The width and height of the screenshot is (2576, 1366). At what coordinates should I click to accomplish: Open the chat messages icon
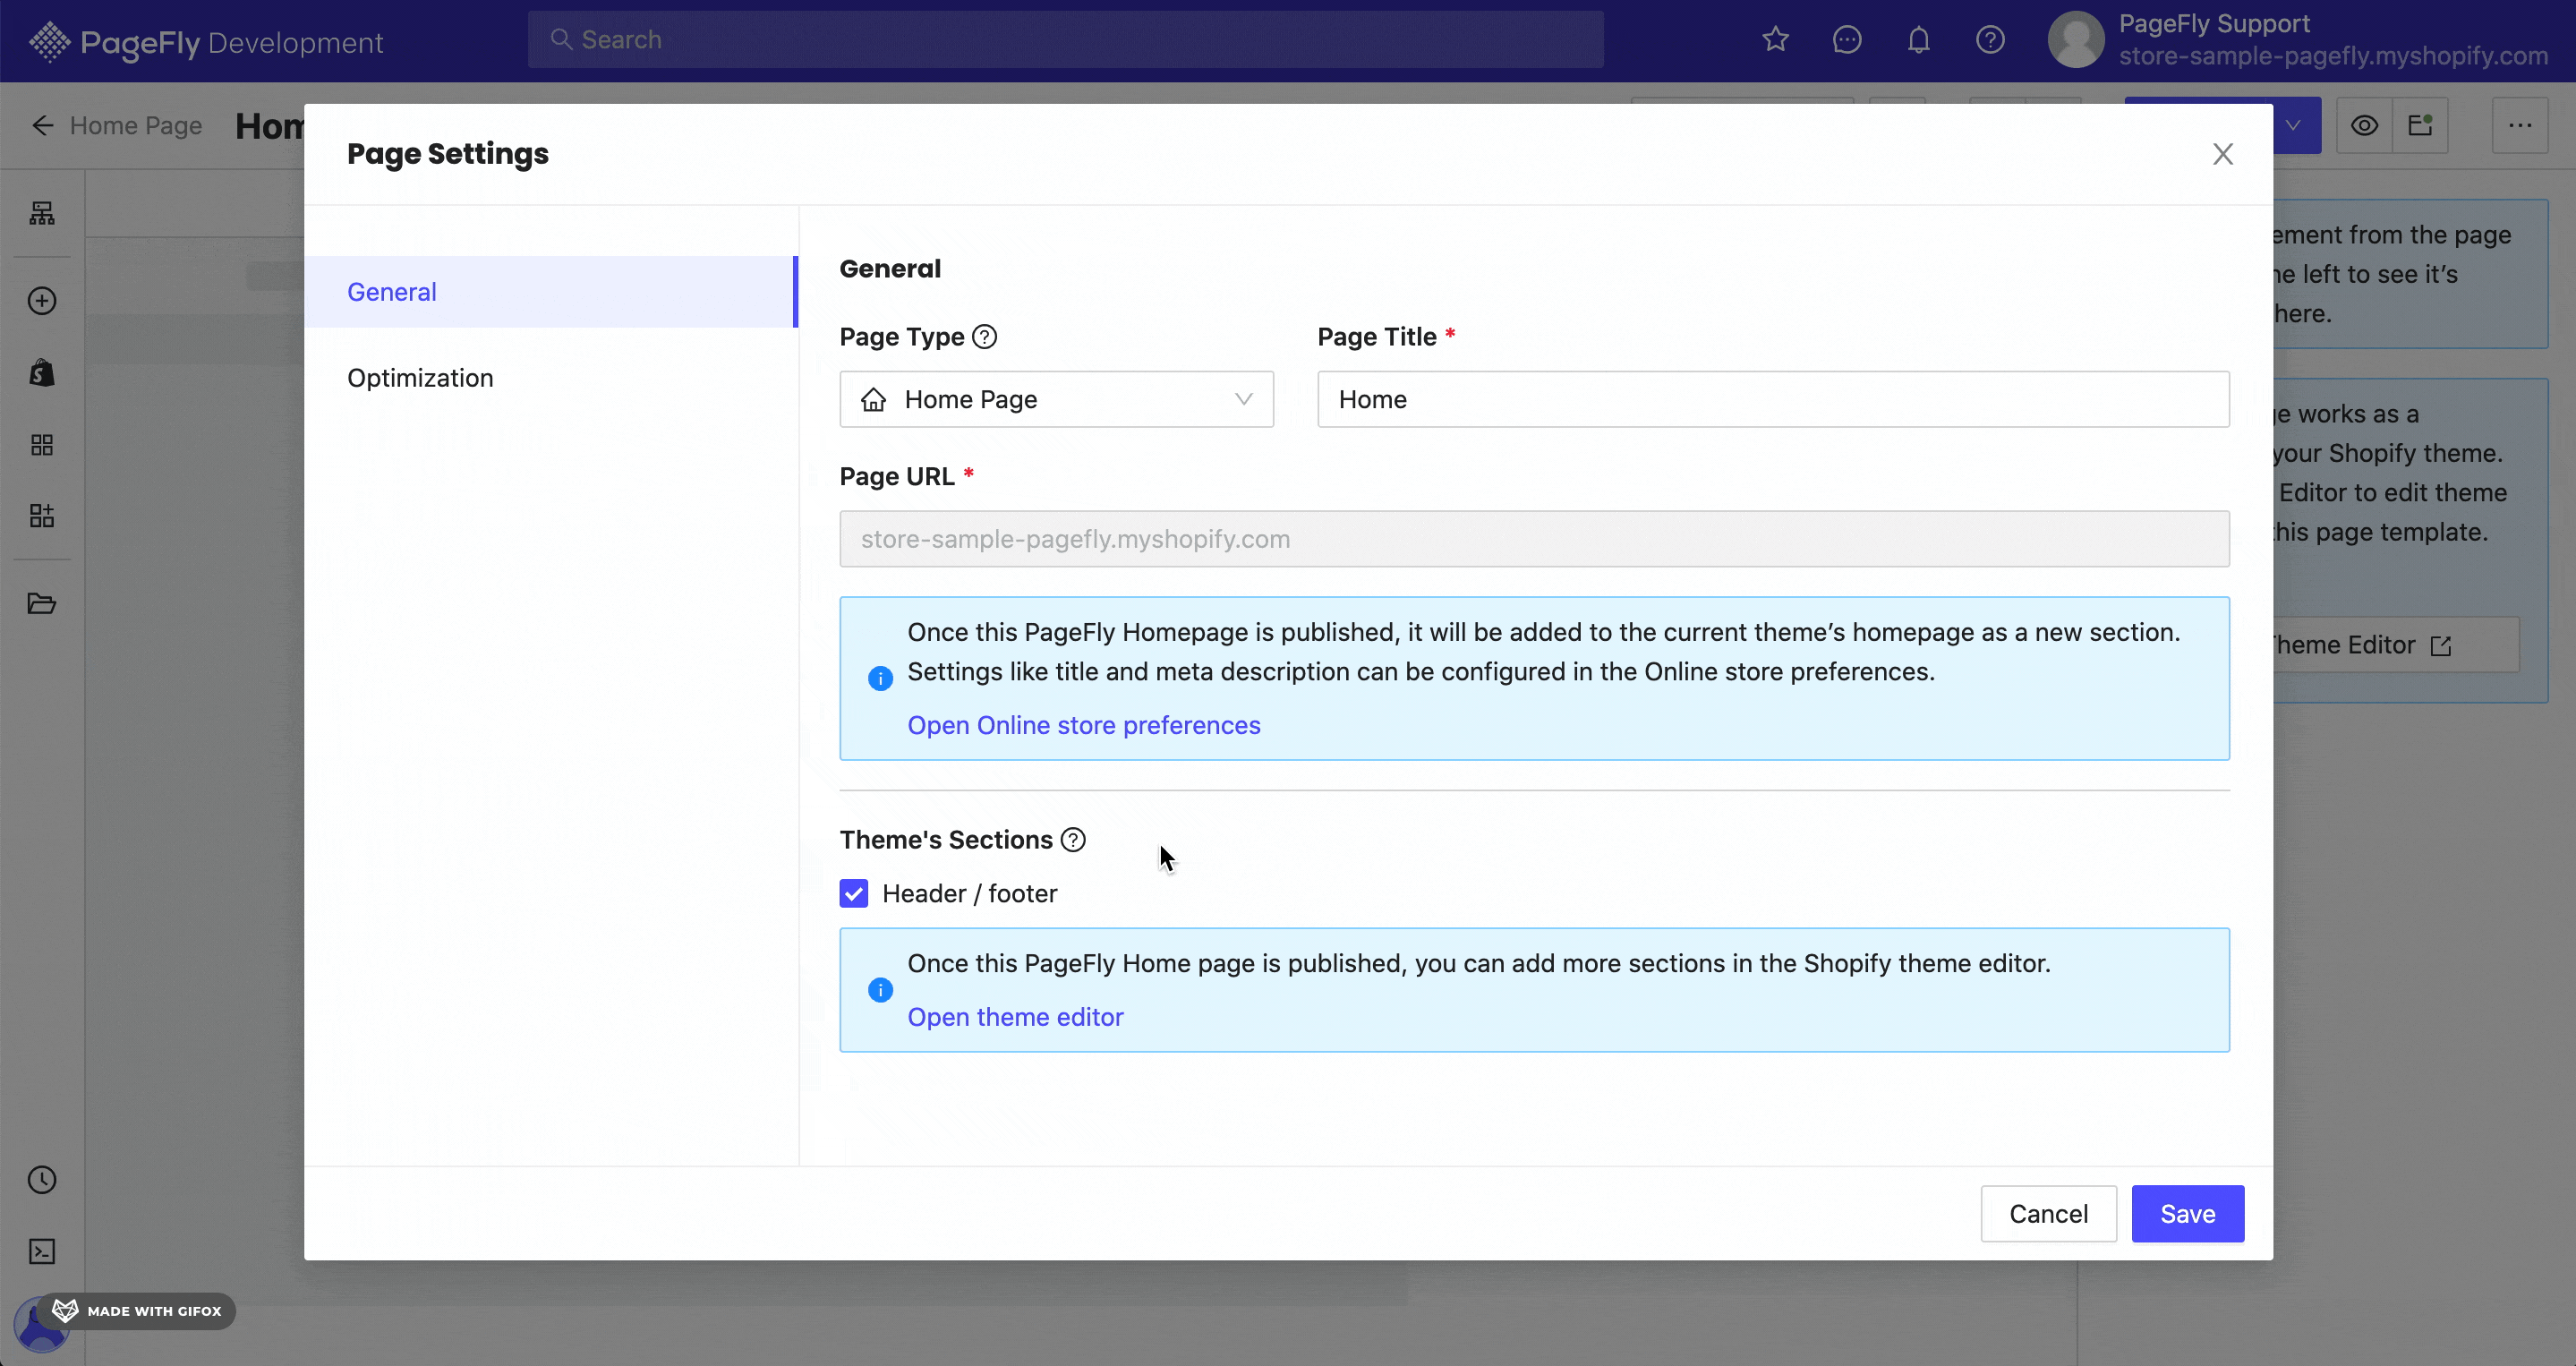[1847, 40]
